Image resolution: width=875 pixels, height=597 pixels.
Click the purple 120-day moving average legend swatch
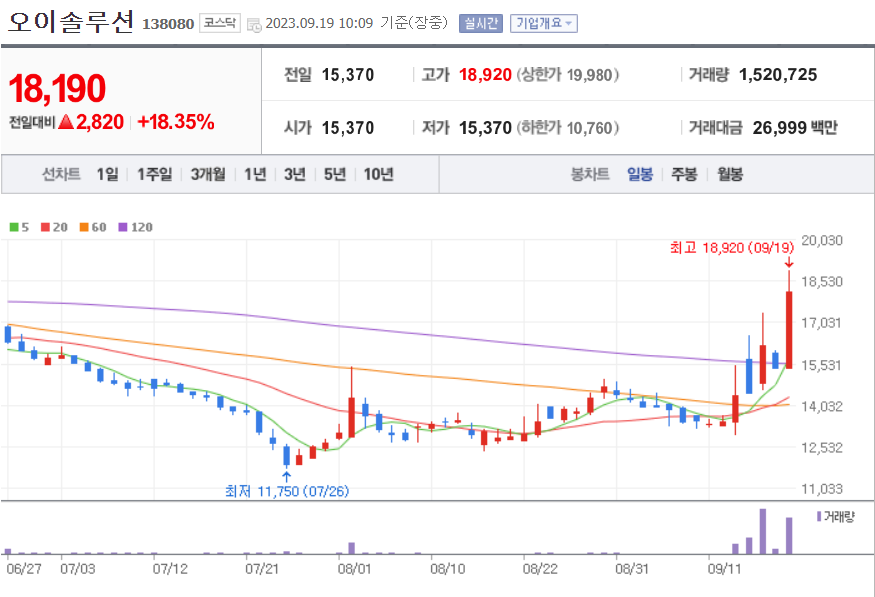(123, 227)
